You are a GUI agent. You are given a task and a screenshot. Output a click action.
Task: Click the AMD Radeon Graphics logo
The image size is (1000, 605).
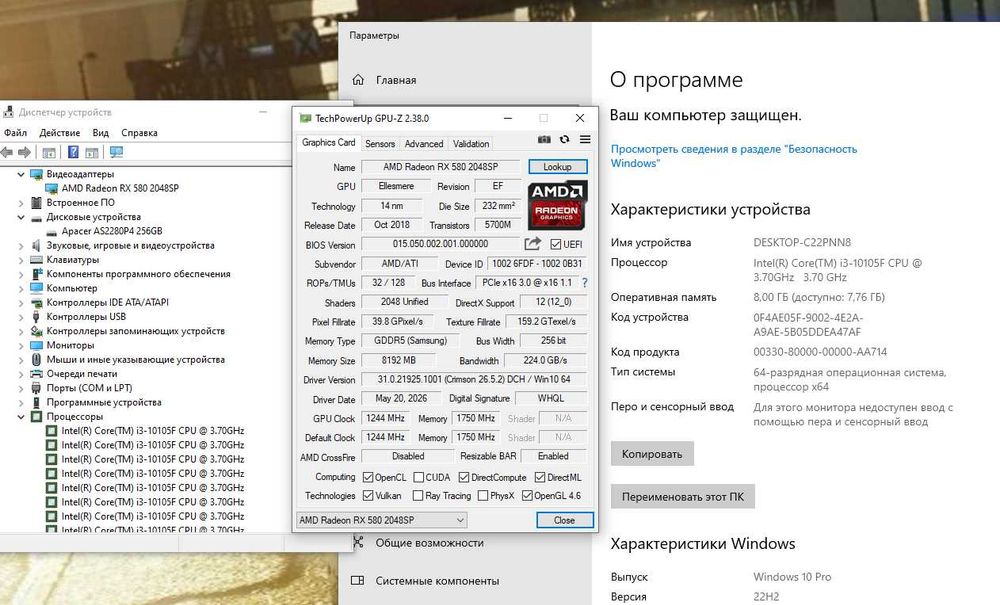tap(557, 205)
